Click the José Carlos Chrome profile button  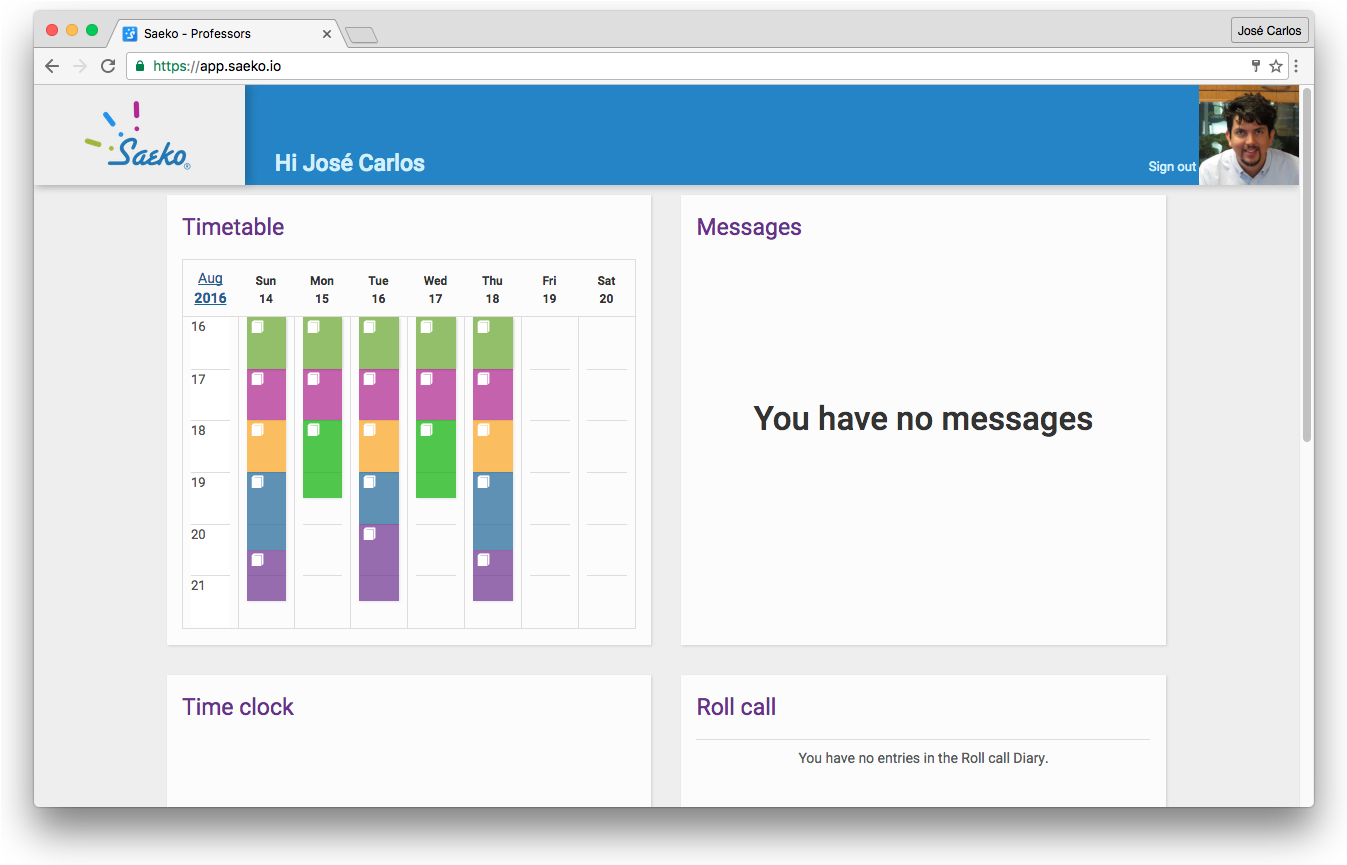point(1269,31)
